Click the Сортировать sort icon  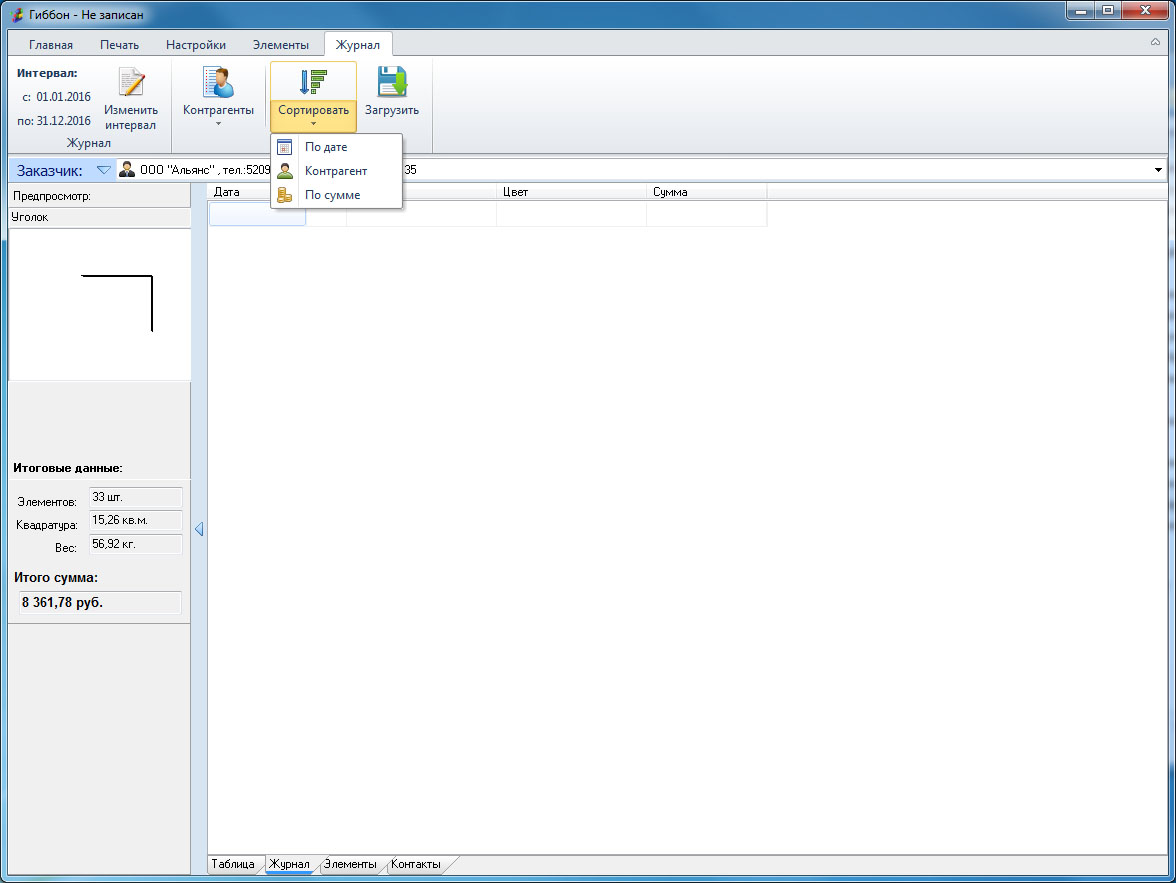(x=313, y=83)
